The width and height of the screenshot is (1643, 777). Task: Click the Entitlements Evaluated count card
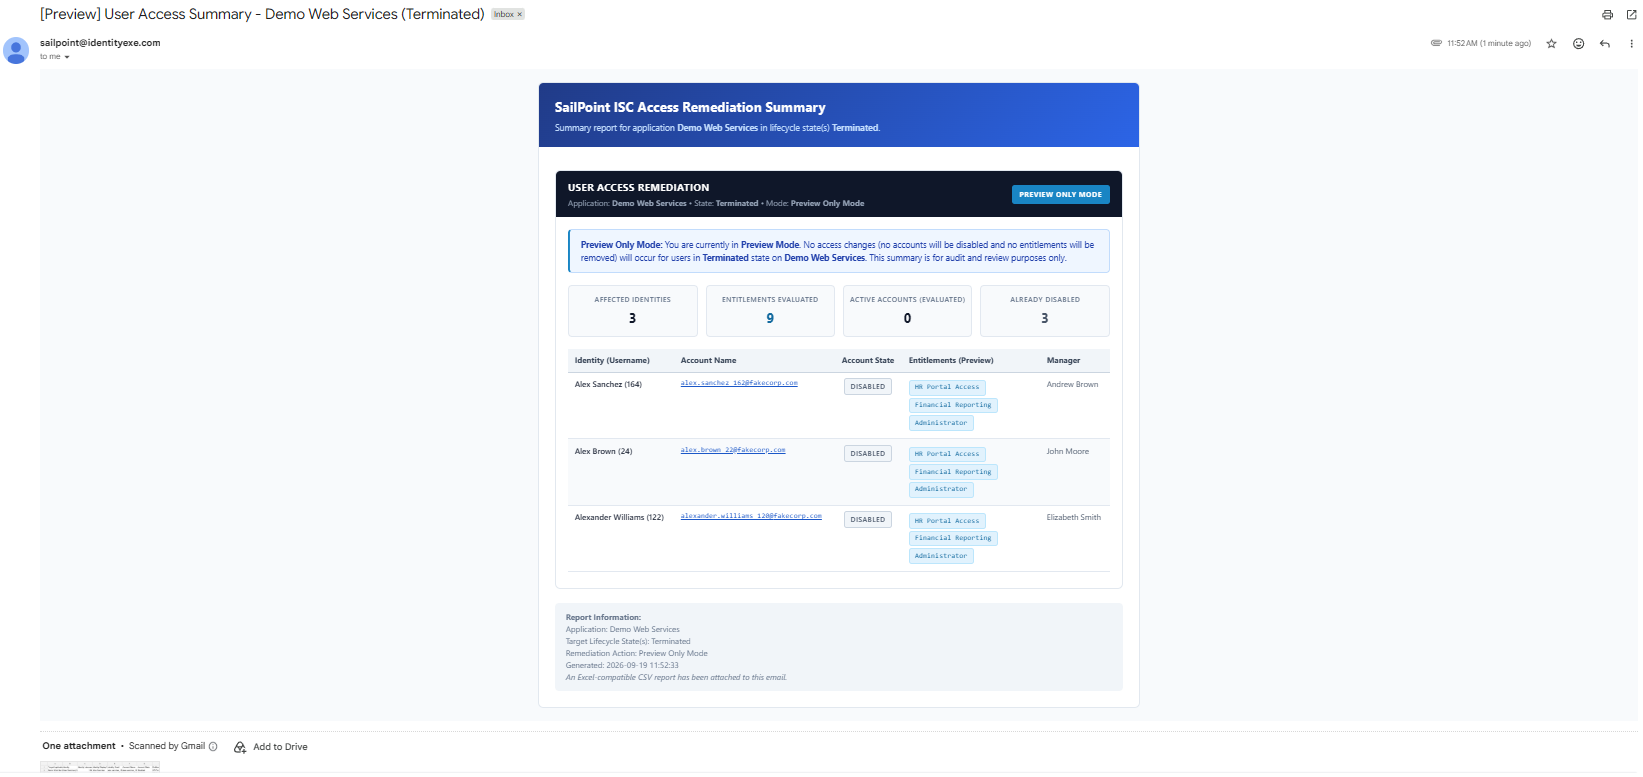click(770, 311)
